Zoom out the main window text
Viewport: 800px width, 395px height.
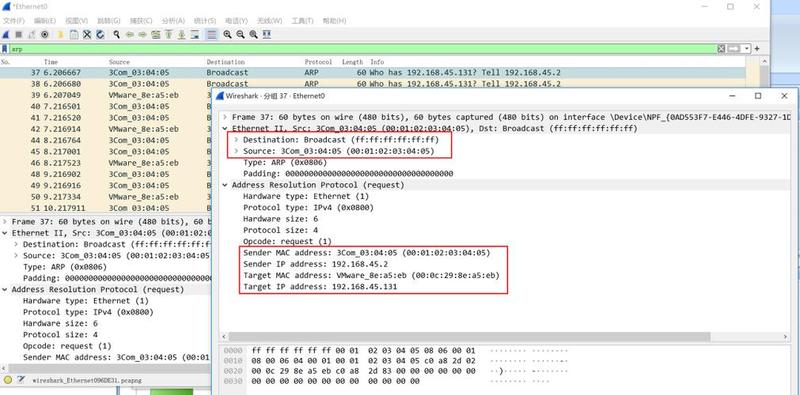(240, 35)
